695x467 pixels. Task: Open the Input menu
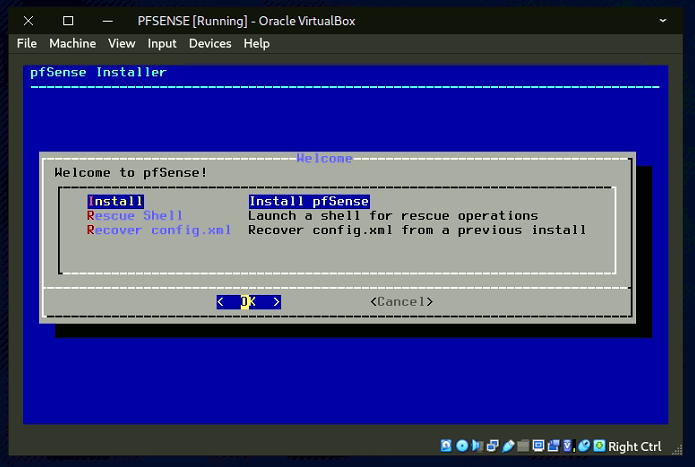[x=162, y=43]
